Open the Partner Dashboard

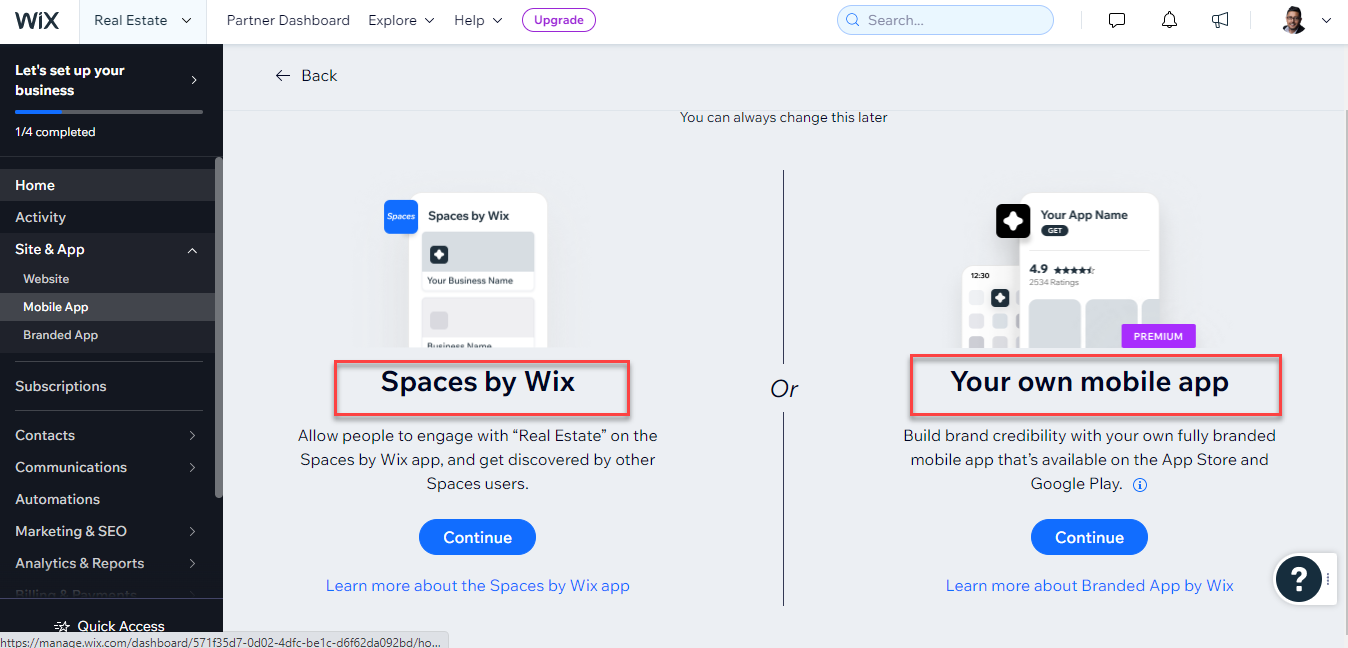[x=288, y=20]
